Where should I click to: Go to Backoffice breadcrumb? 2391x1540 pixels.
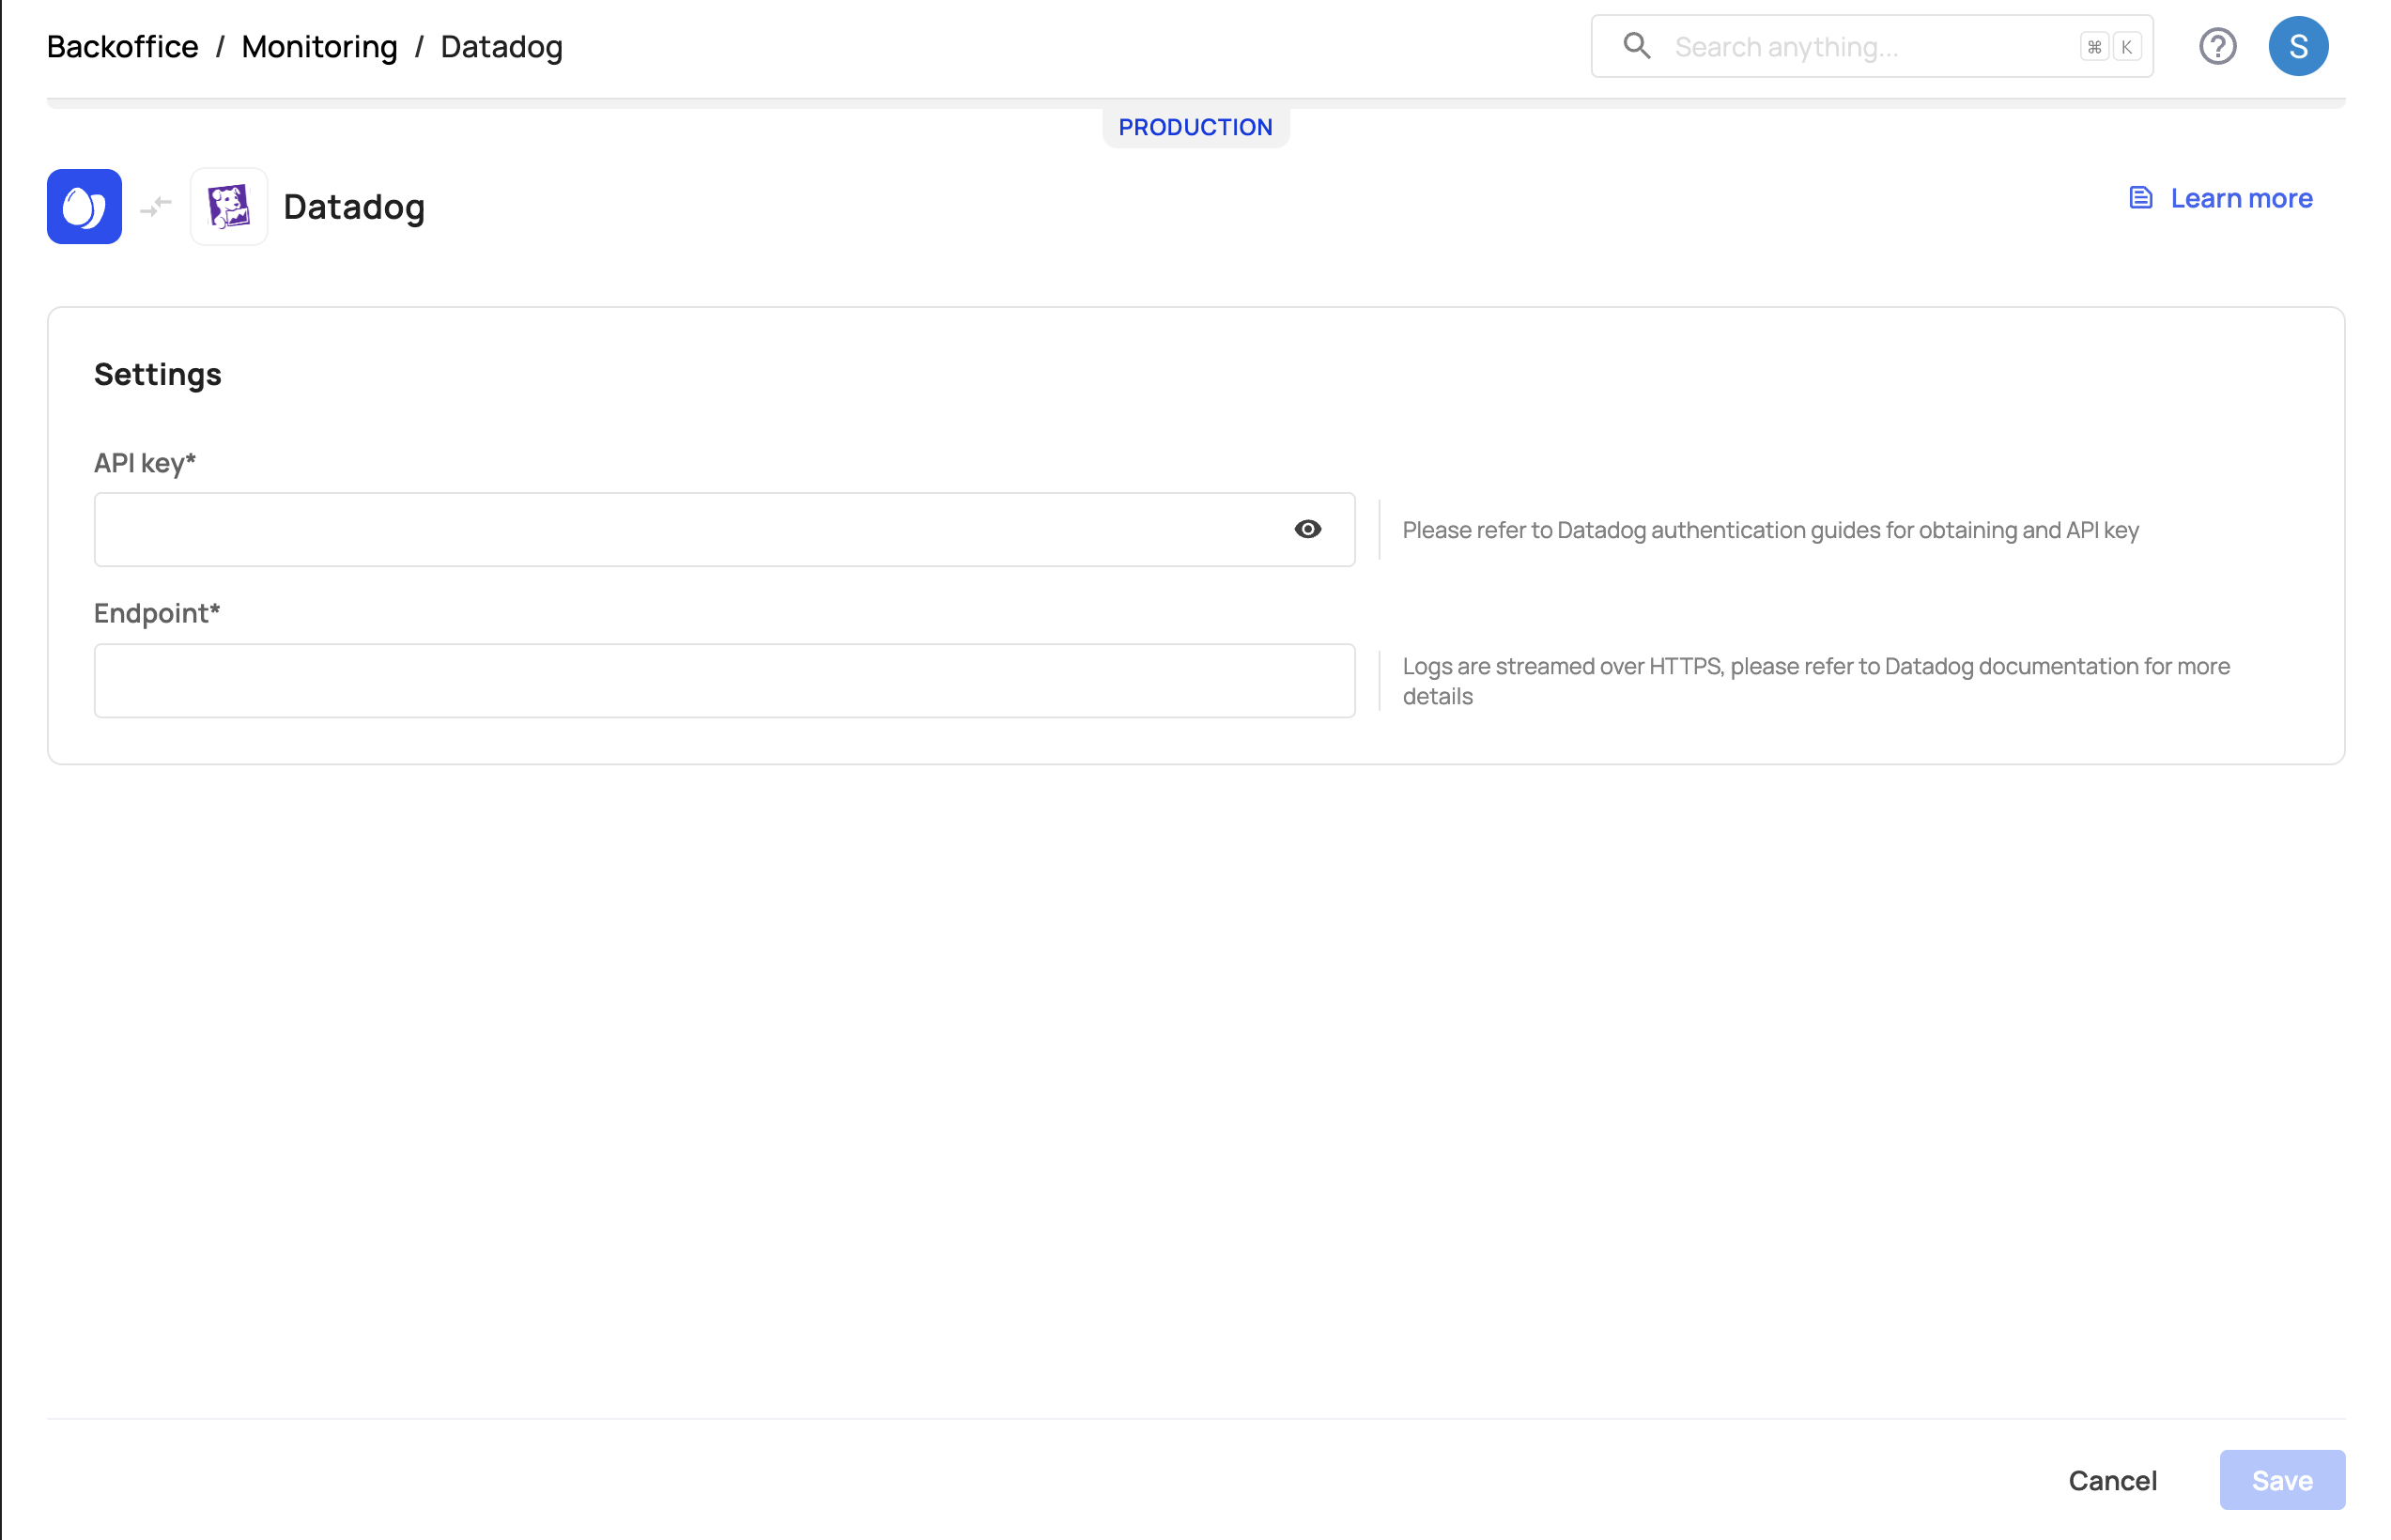pyautogui.click(x=122, y=47)
